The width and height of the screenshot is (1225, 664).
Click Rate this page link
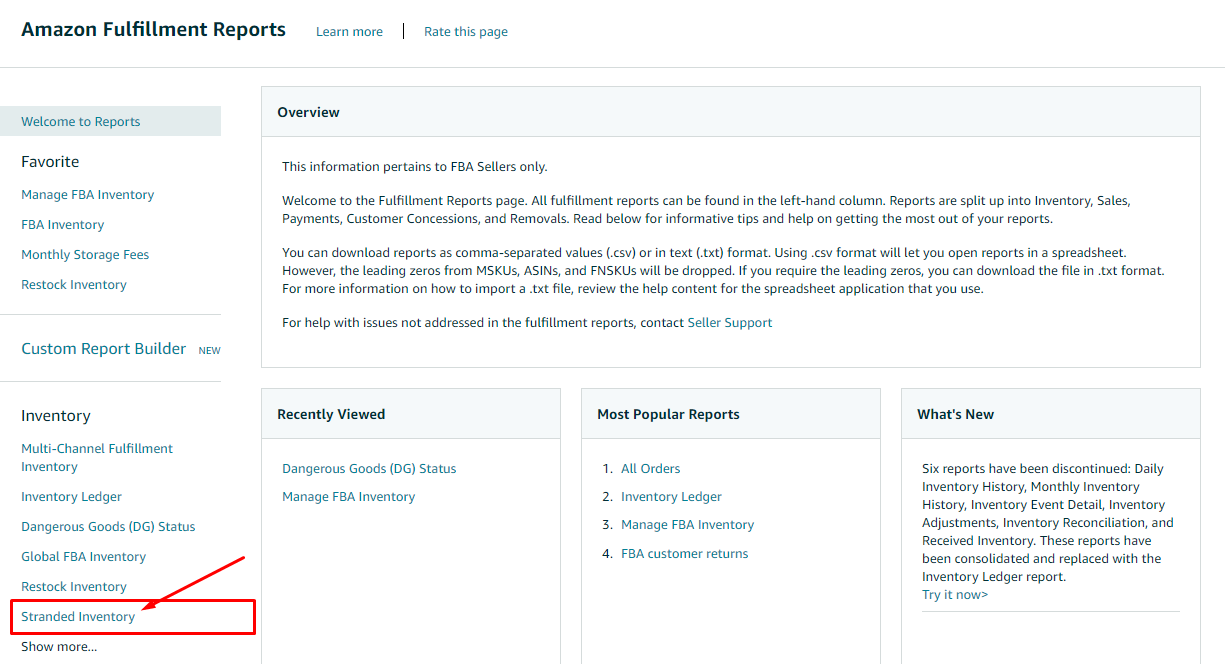point(466,31)
